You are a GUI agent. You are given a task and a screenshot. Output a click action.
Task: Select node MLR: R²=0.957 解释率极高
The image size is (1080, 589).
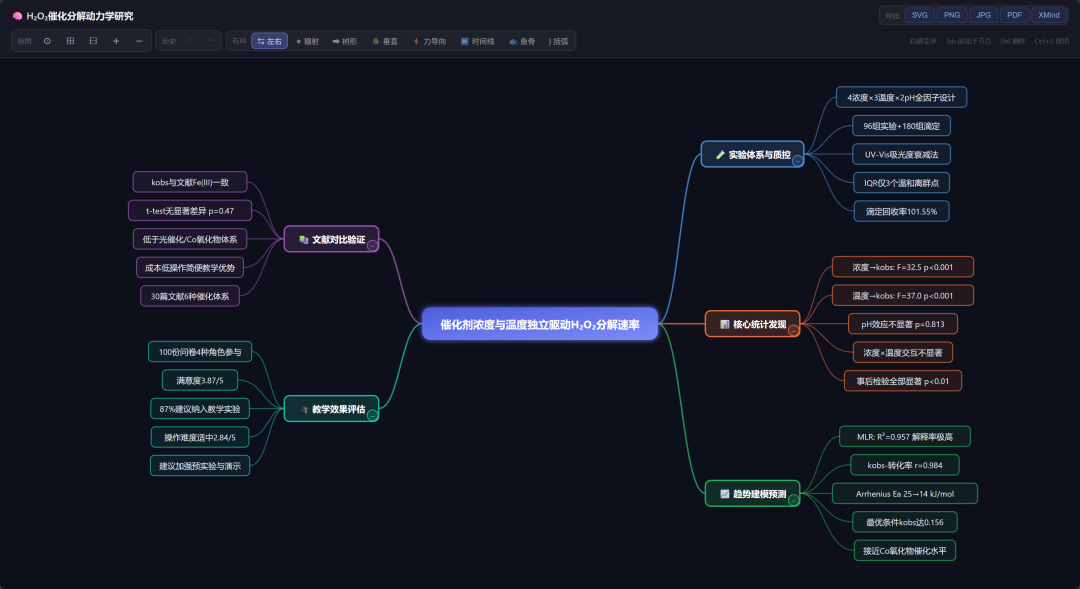pos(904,436)
